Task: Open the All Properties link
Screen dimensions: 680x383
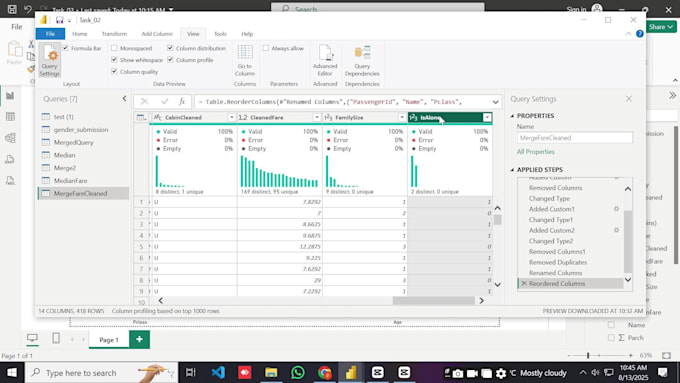Action: pos(536,152)
